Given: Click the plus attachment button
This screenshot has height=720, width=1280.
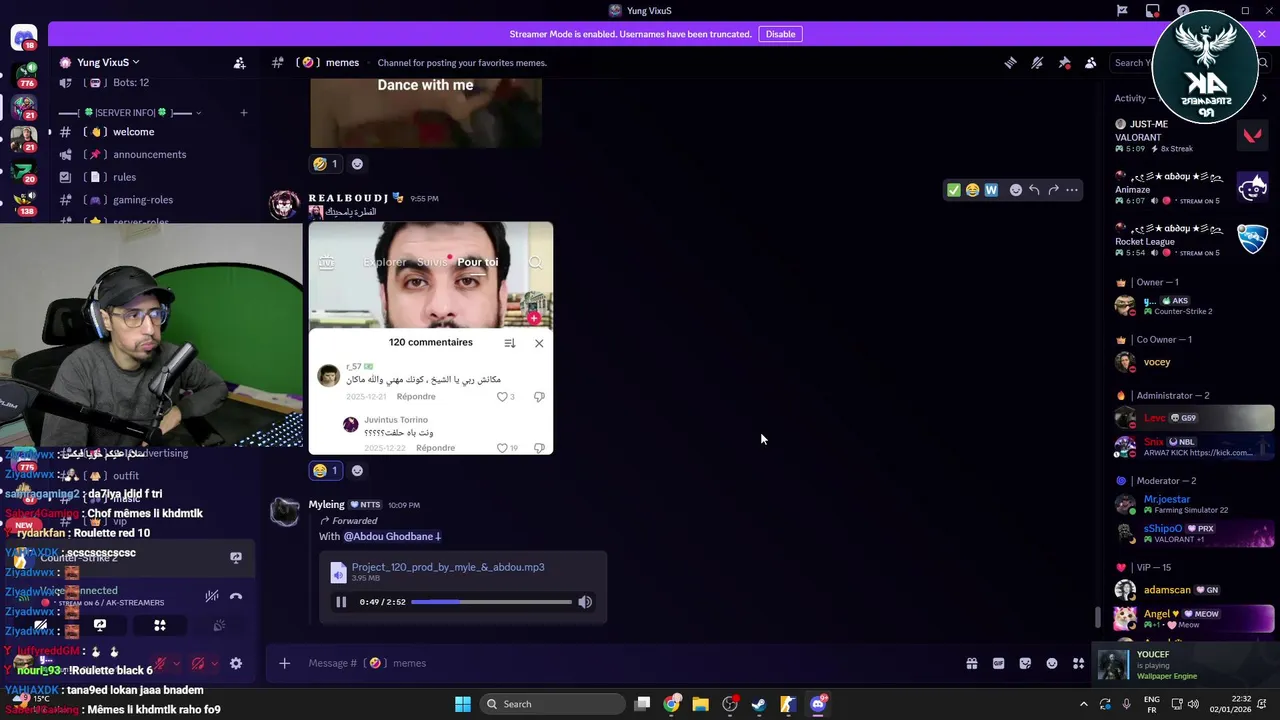Looking at the screenshot, I should [x=284, y=663].
